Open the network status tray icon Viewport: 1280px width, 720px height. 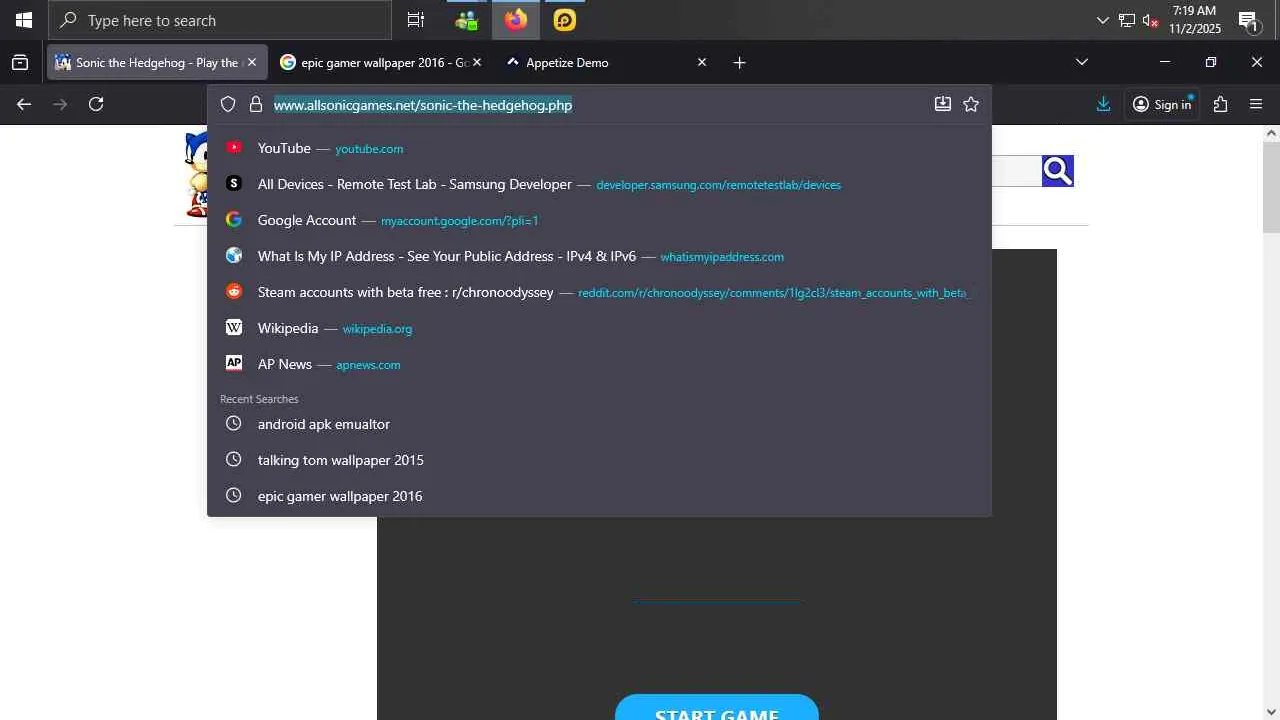tap(1127, 20)
